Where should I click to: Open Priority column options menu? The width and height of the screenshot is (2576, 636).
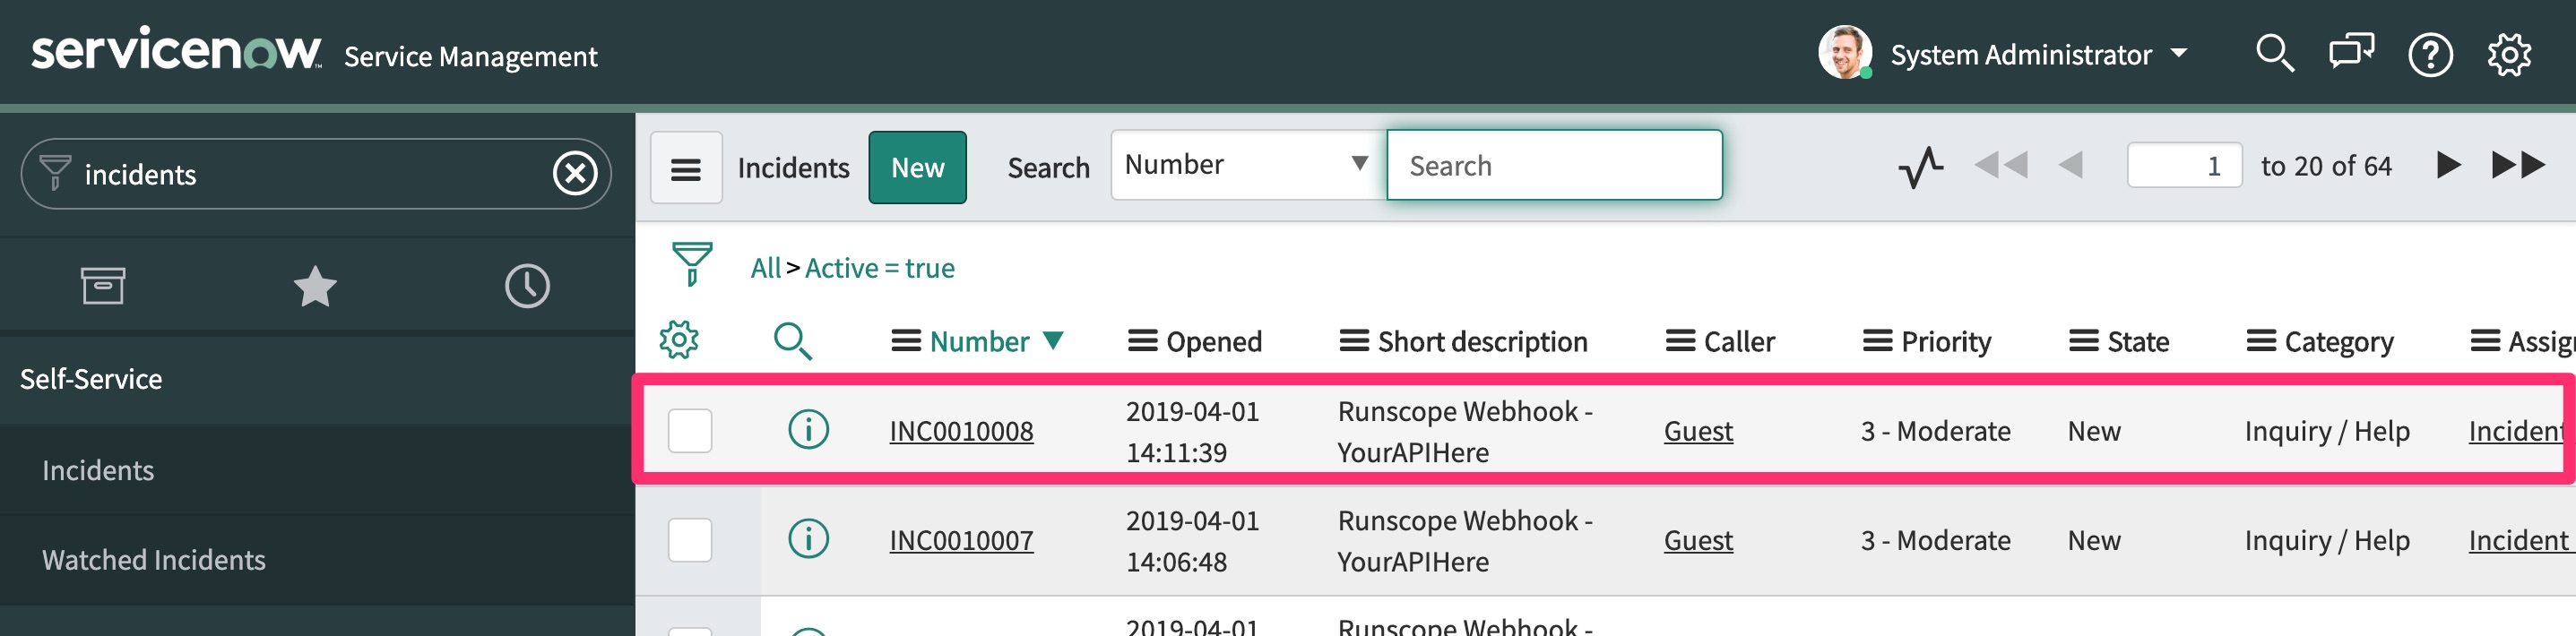coord(1877,342)
